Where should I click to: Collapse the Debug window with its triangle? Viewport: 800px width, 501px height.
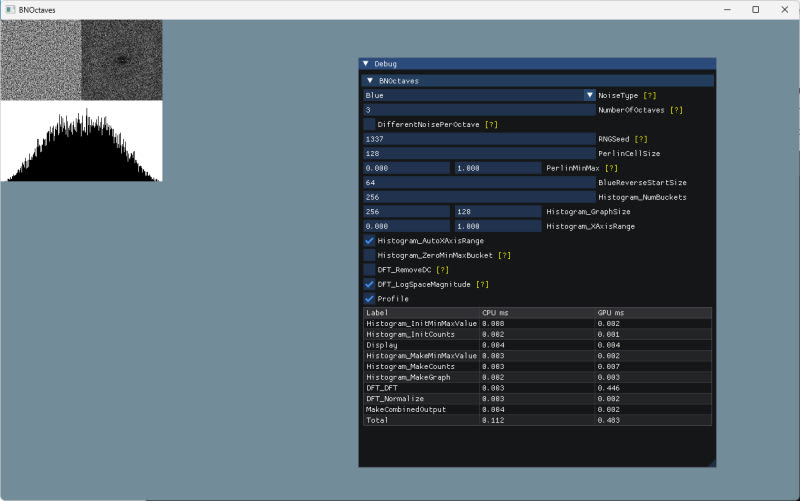point(366,64)
